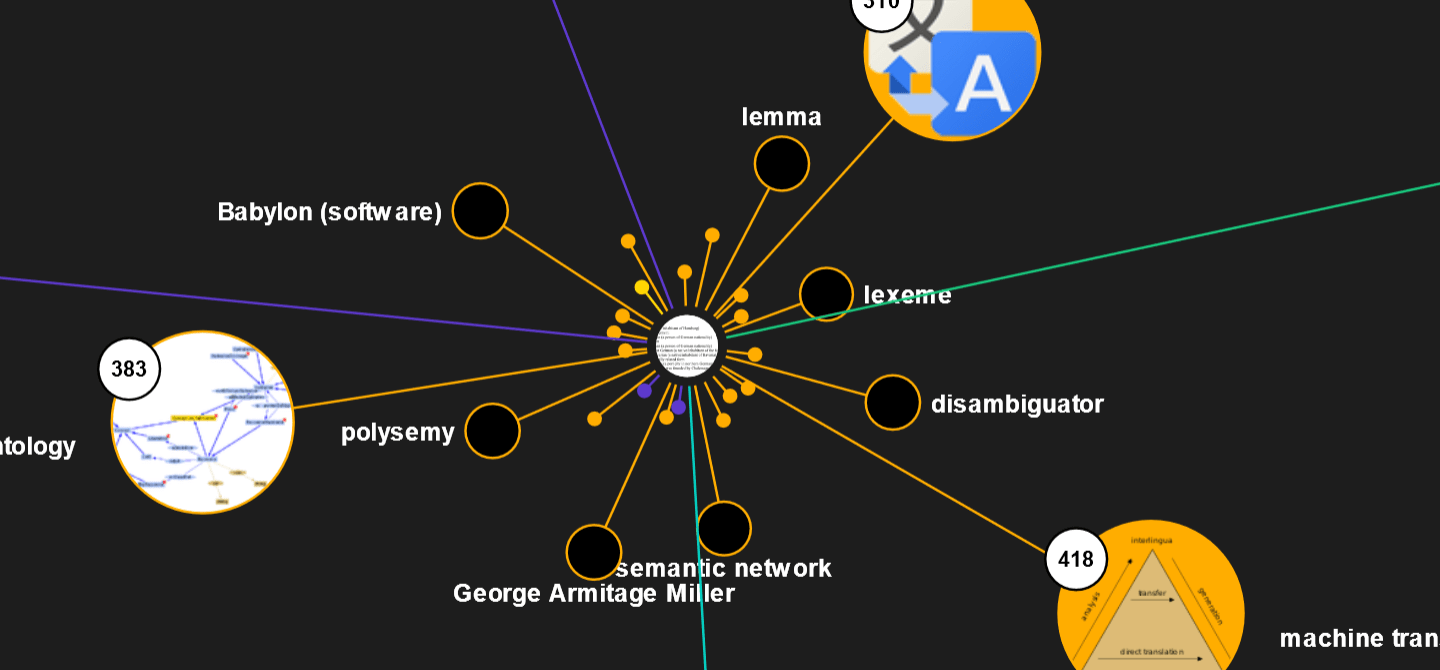Select the Babylon (software) node circle
The image size is (1440, 670).
click(x=480, y=211)
